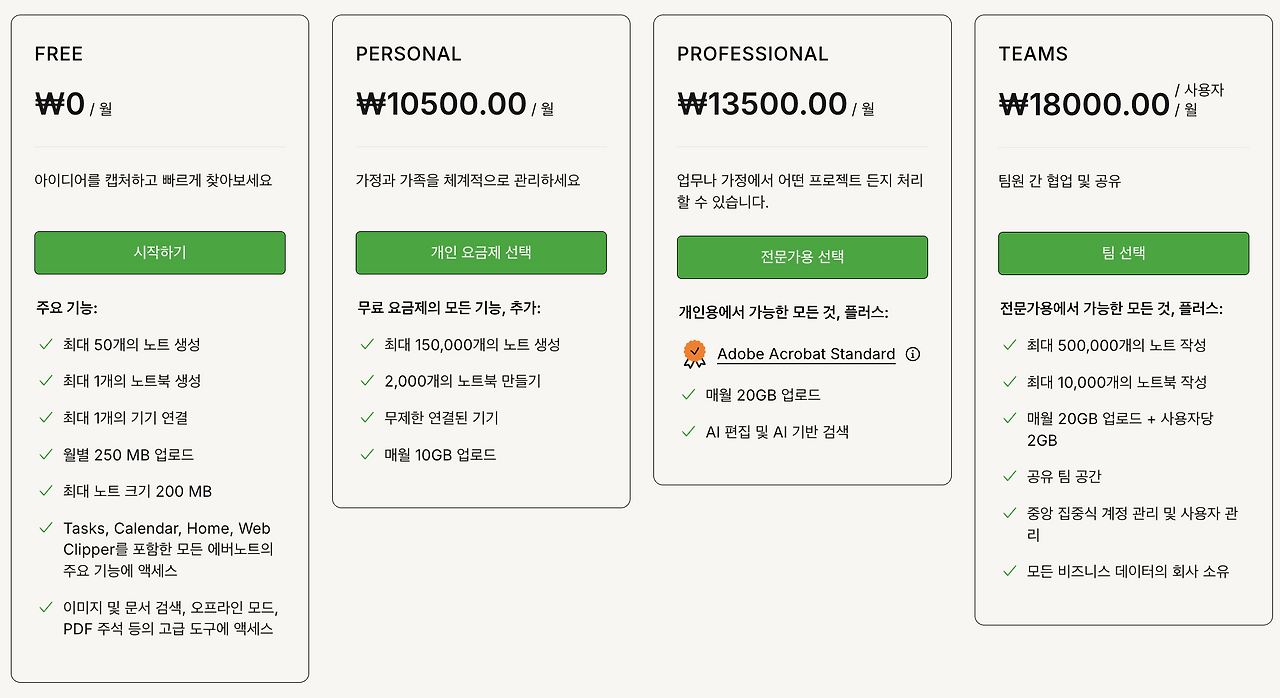Click the 모든 비즈니스 데이터의 회사 소유 feature
This screenshot has height=698, width=1280.
tap(1128, 572)
